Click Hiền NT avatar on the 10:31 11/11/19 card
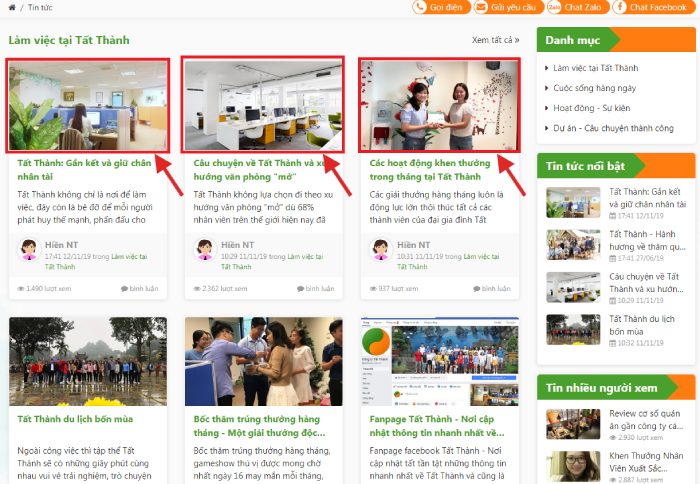Screen dimensions: 700x484 point(381,250)
